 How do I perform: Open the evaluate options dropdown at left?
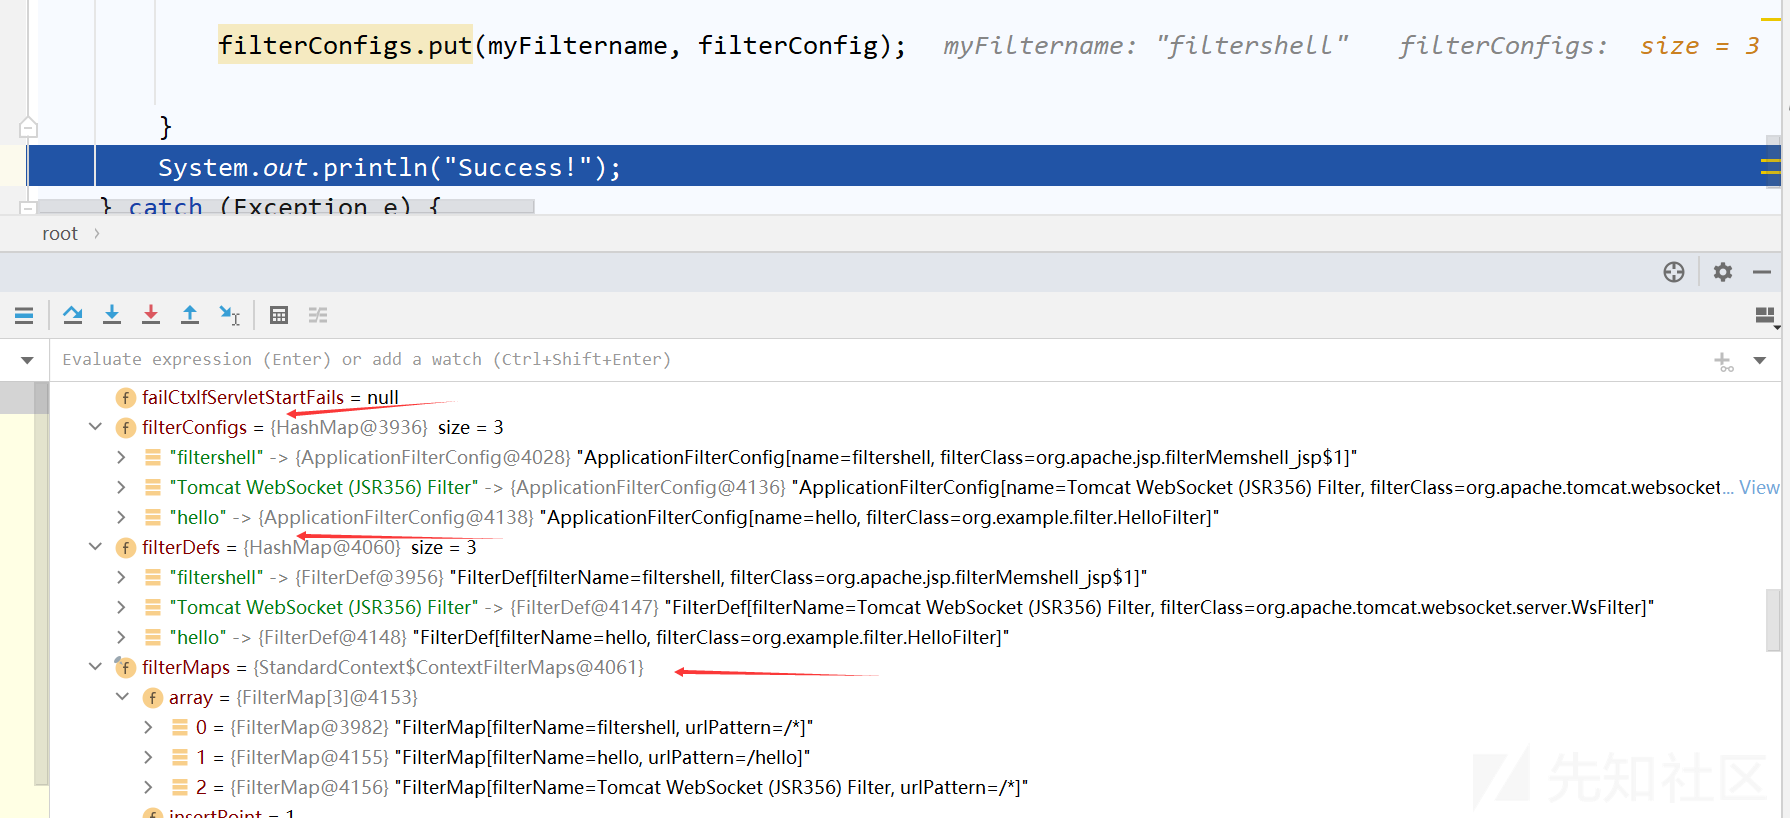(27, 360)
